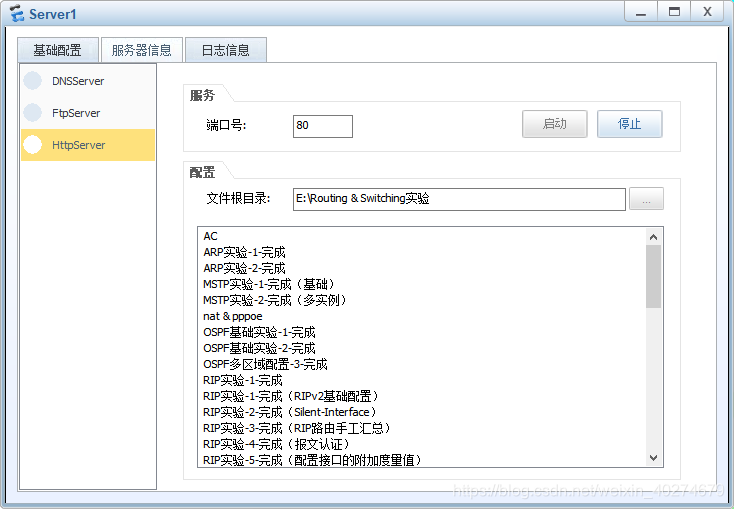Select MSTP实验-2-完成（多实例） entry
Image resolution: width=734 pixels, height=509 pixels.
click(x=276, y=300)
